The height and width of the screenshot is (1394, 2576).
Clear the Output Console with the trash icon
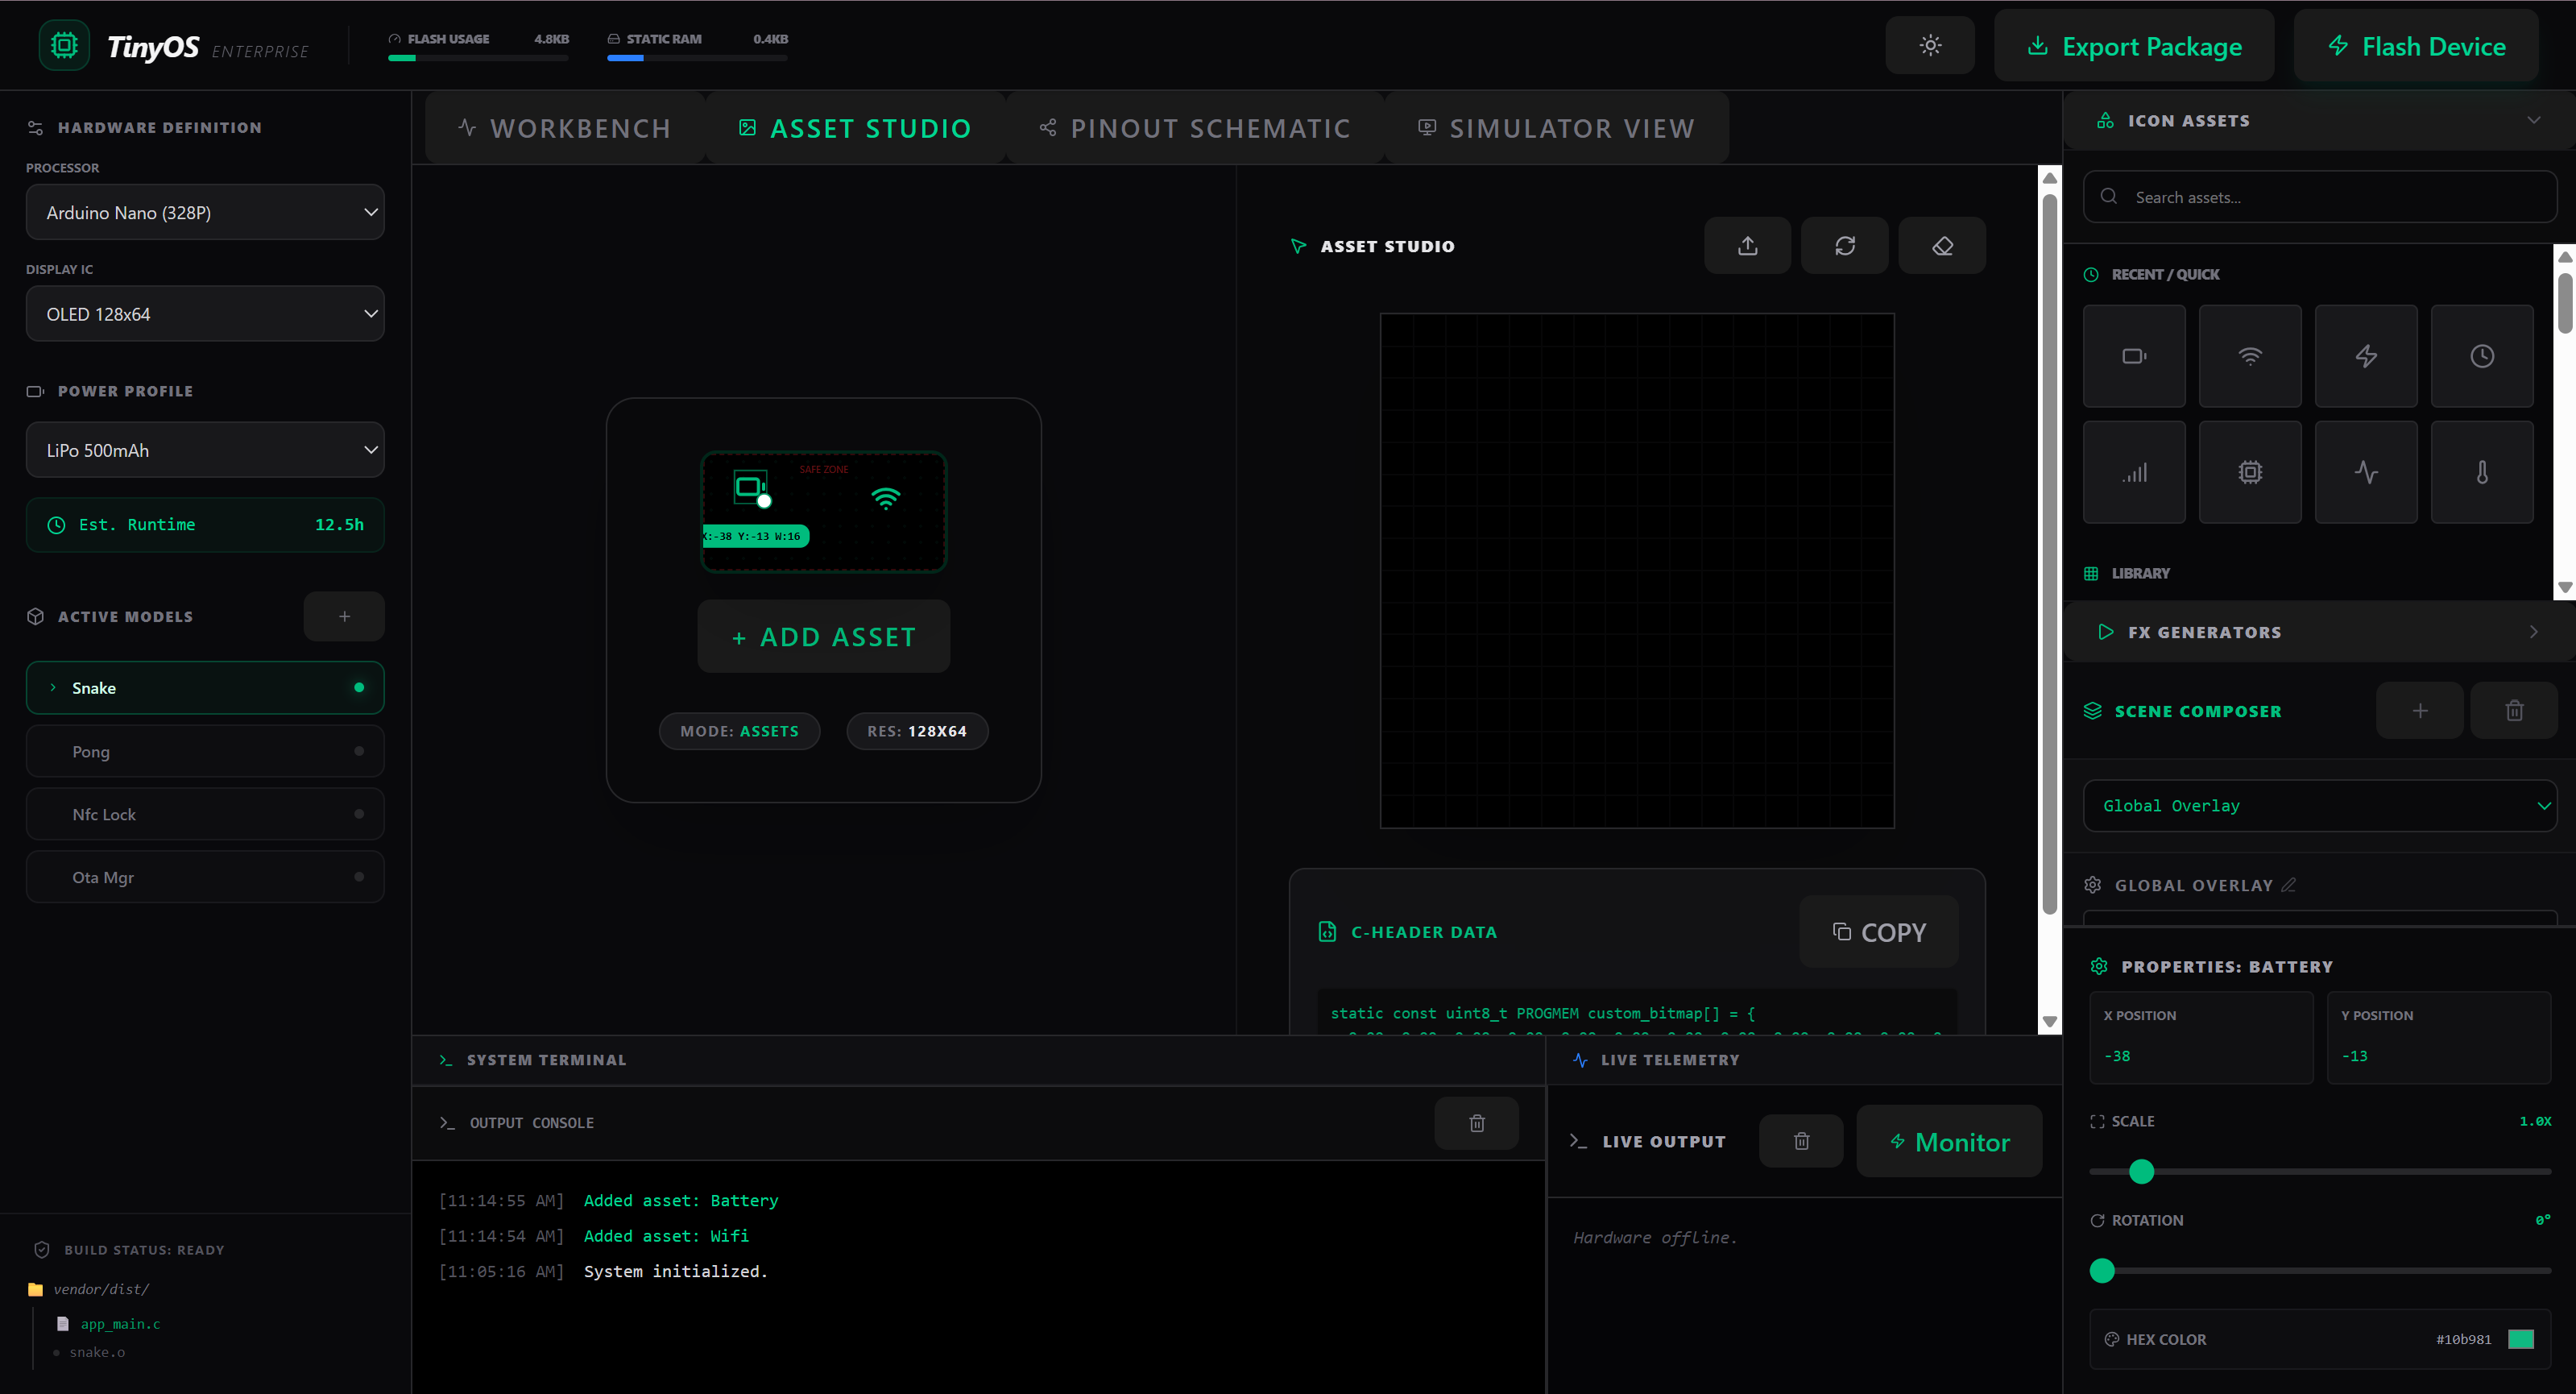pos(1477,1122)
